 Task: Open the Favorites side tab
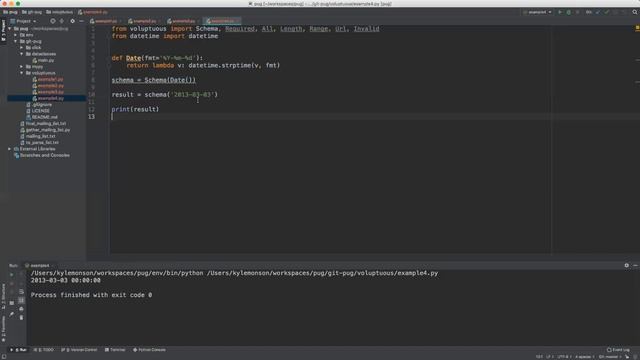coord(3,329)
